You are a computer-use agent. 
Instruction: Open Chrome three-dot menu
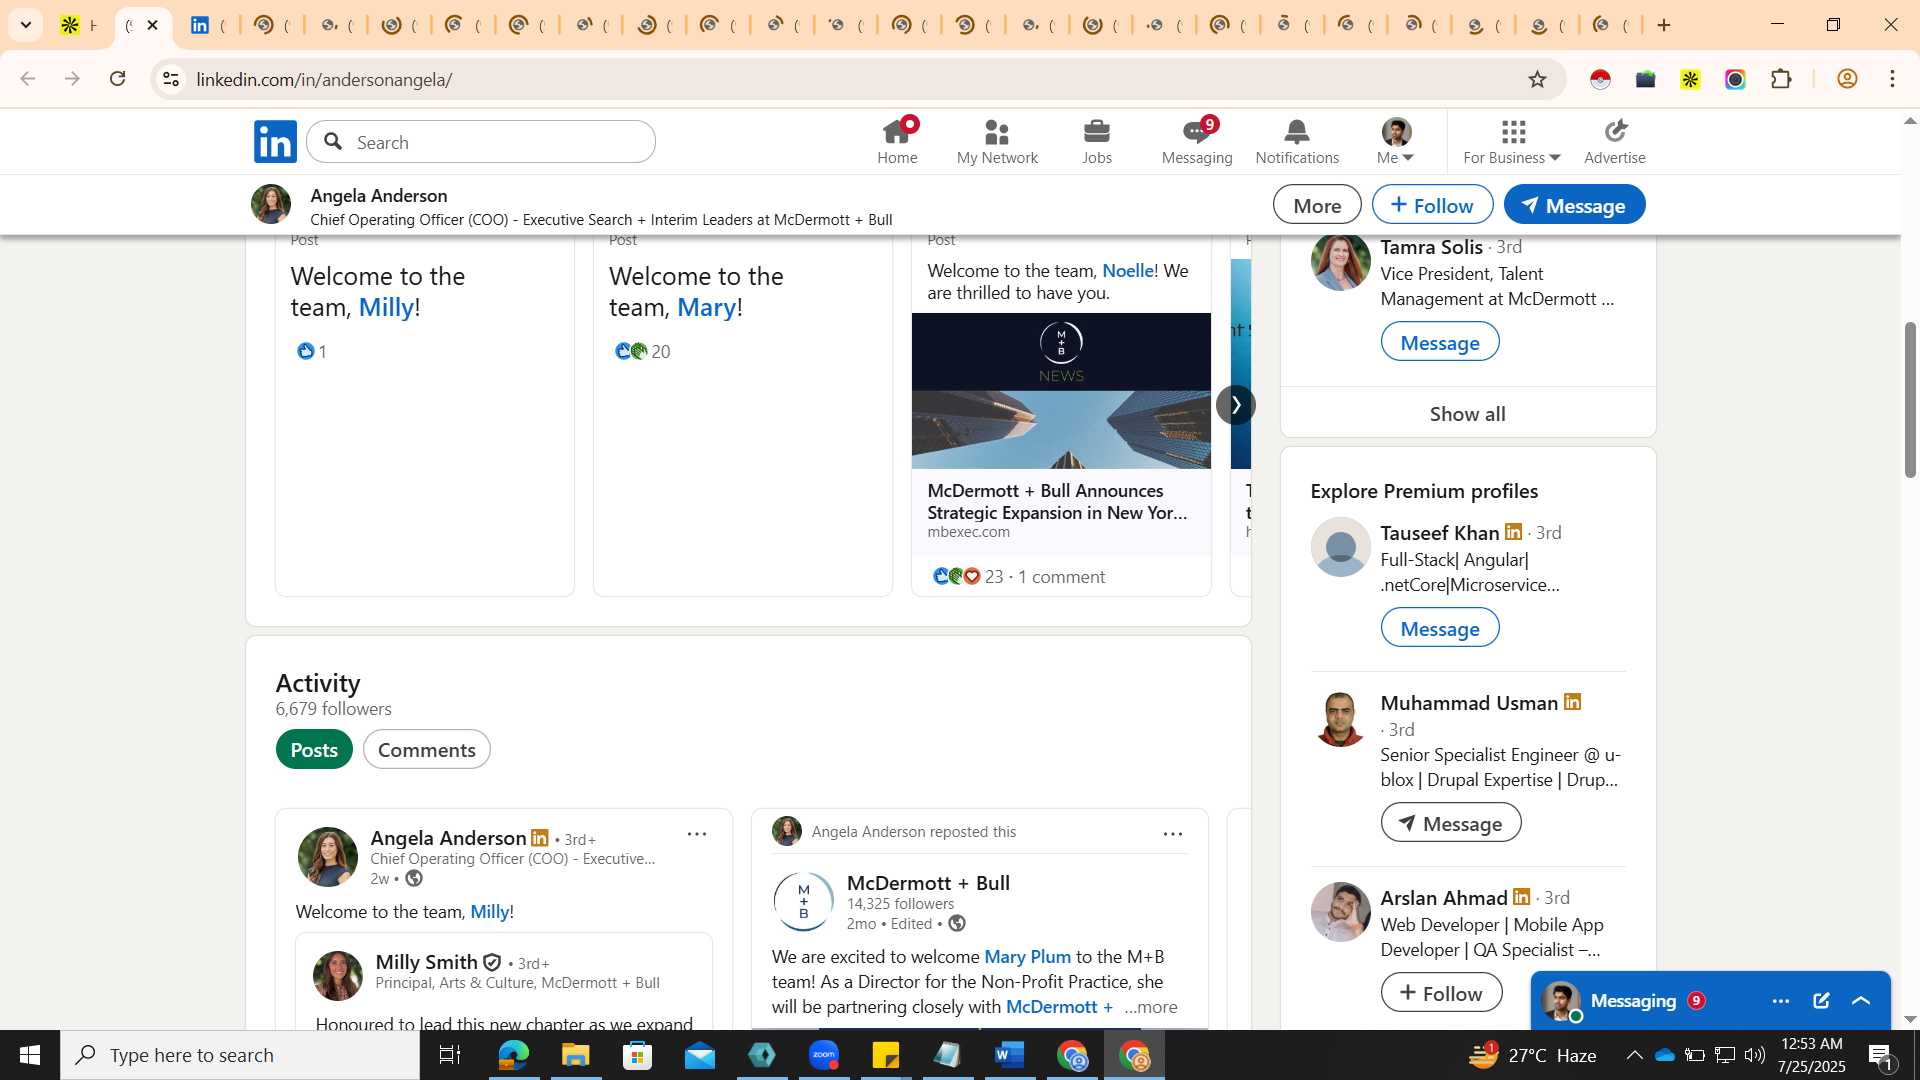click(1892, 79)
